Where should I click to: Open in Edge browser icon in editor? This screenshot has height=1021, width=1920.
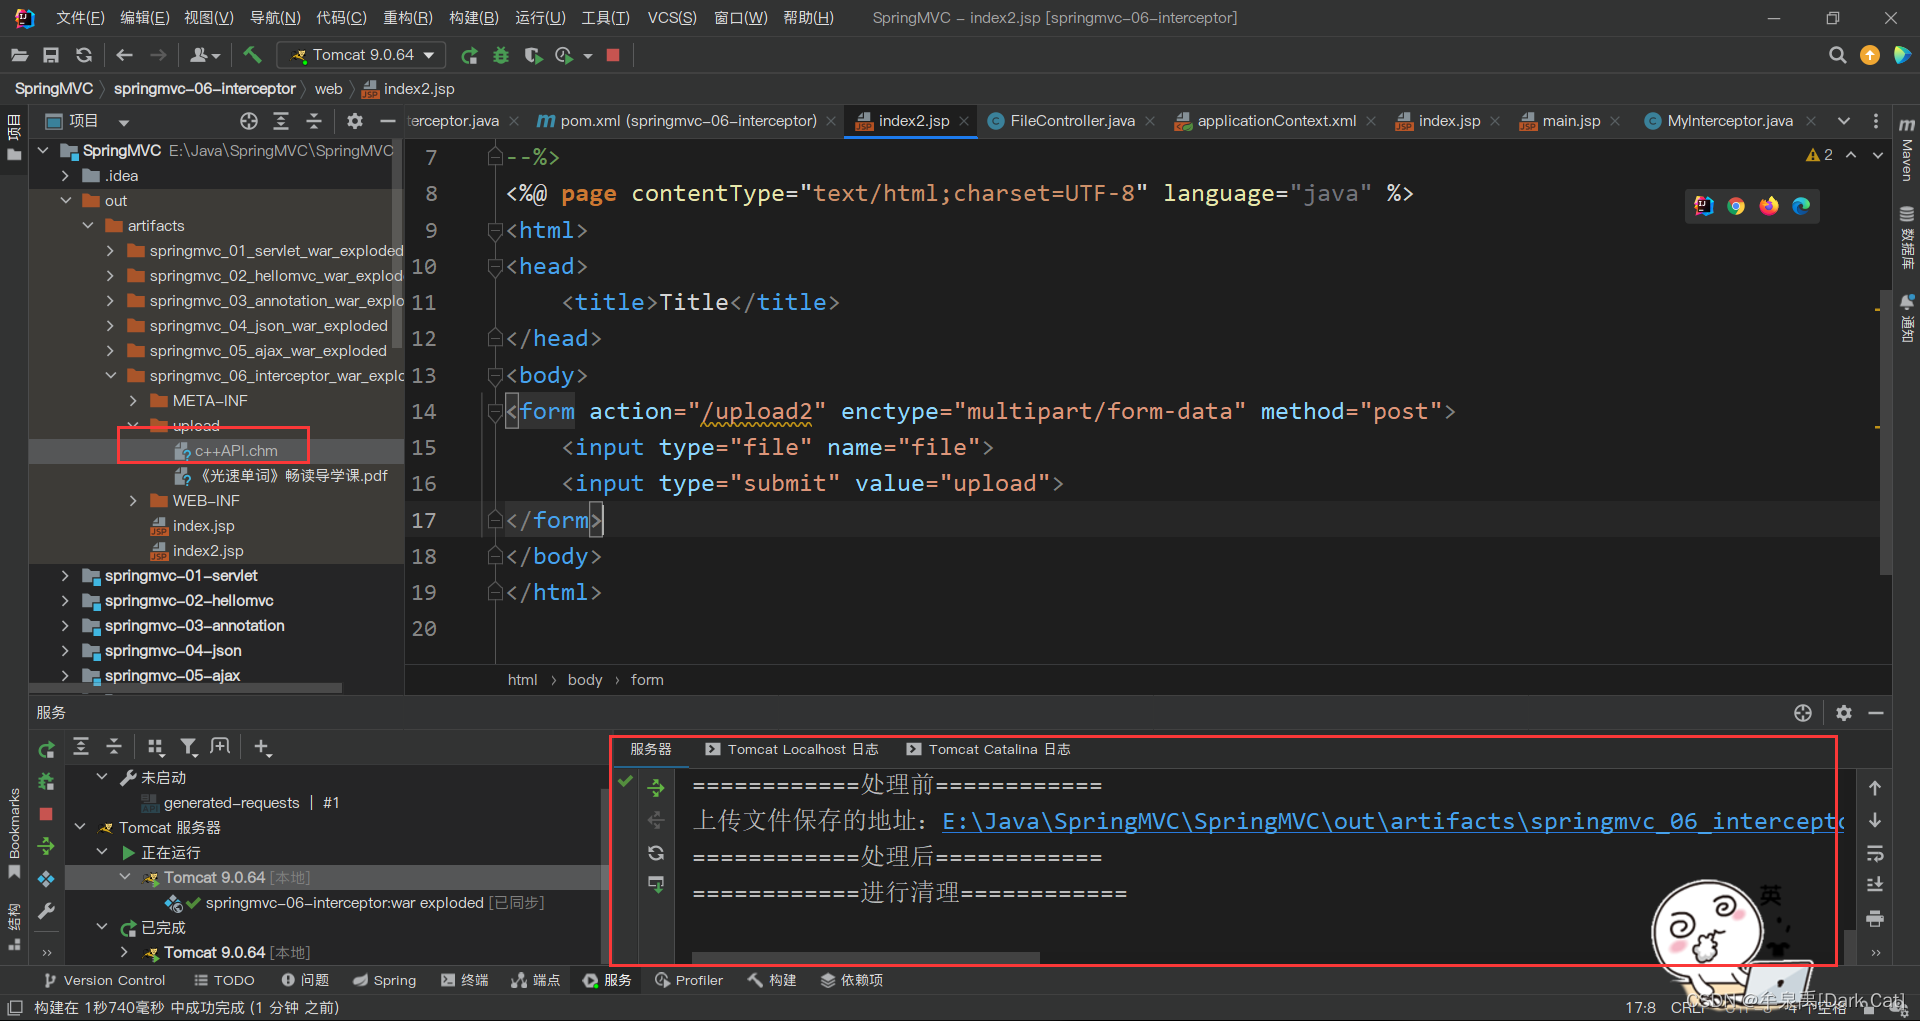tap(1801, 205)
